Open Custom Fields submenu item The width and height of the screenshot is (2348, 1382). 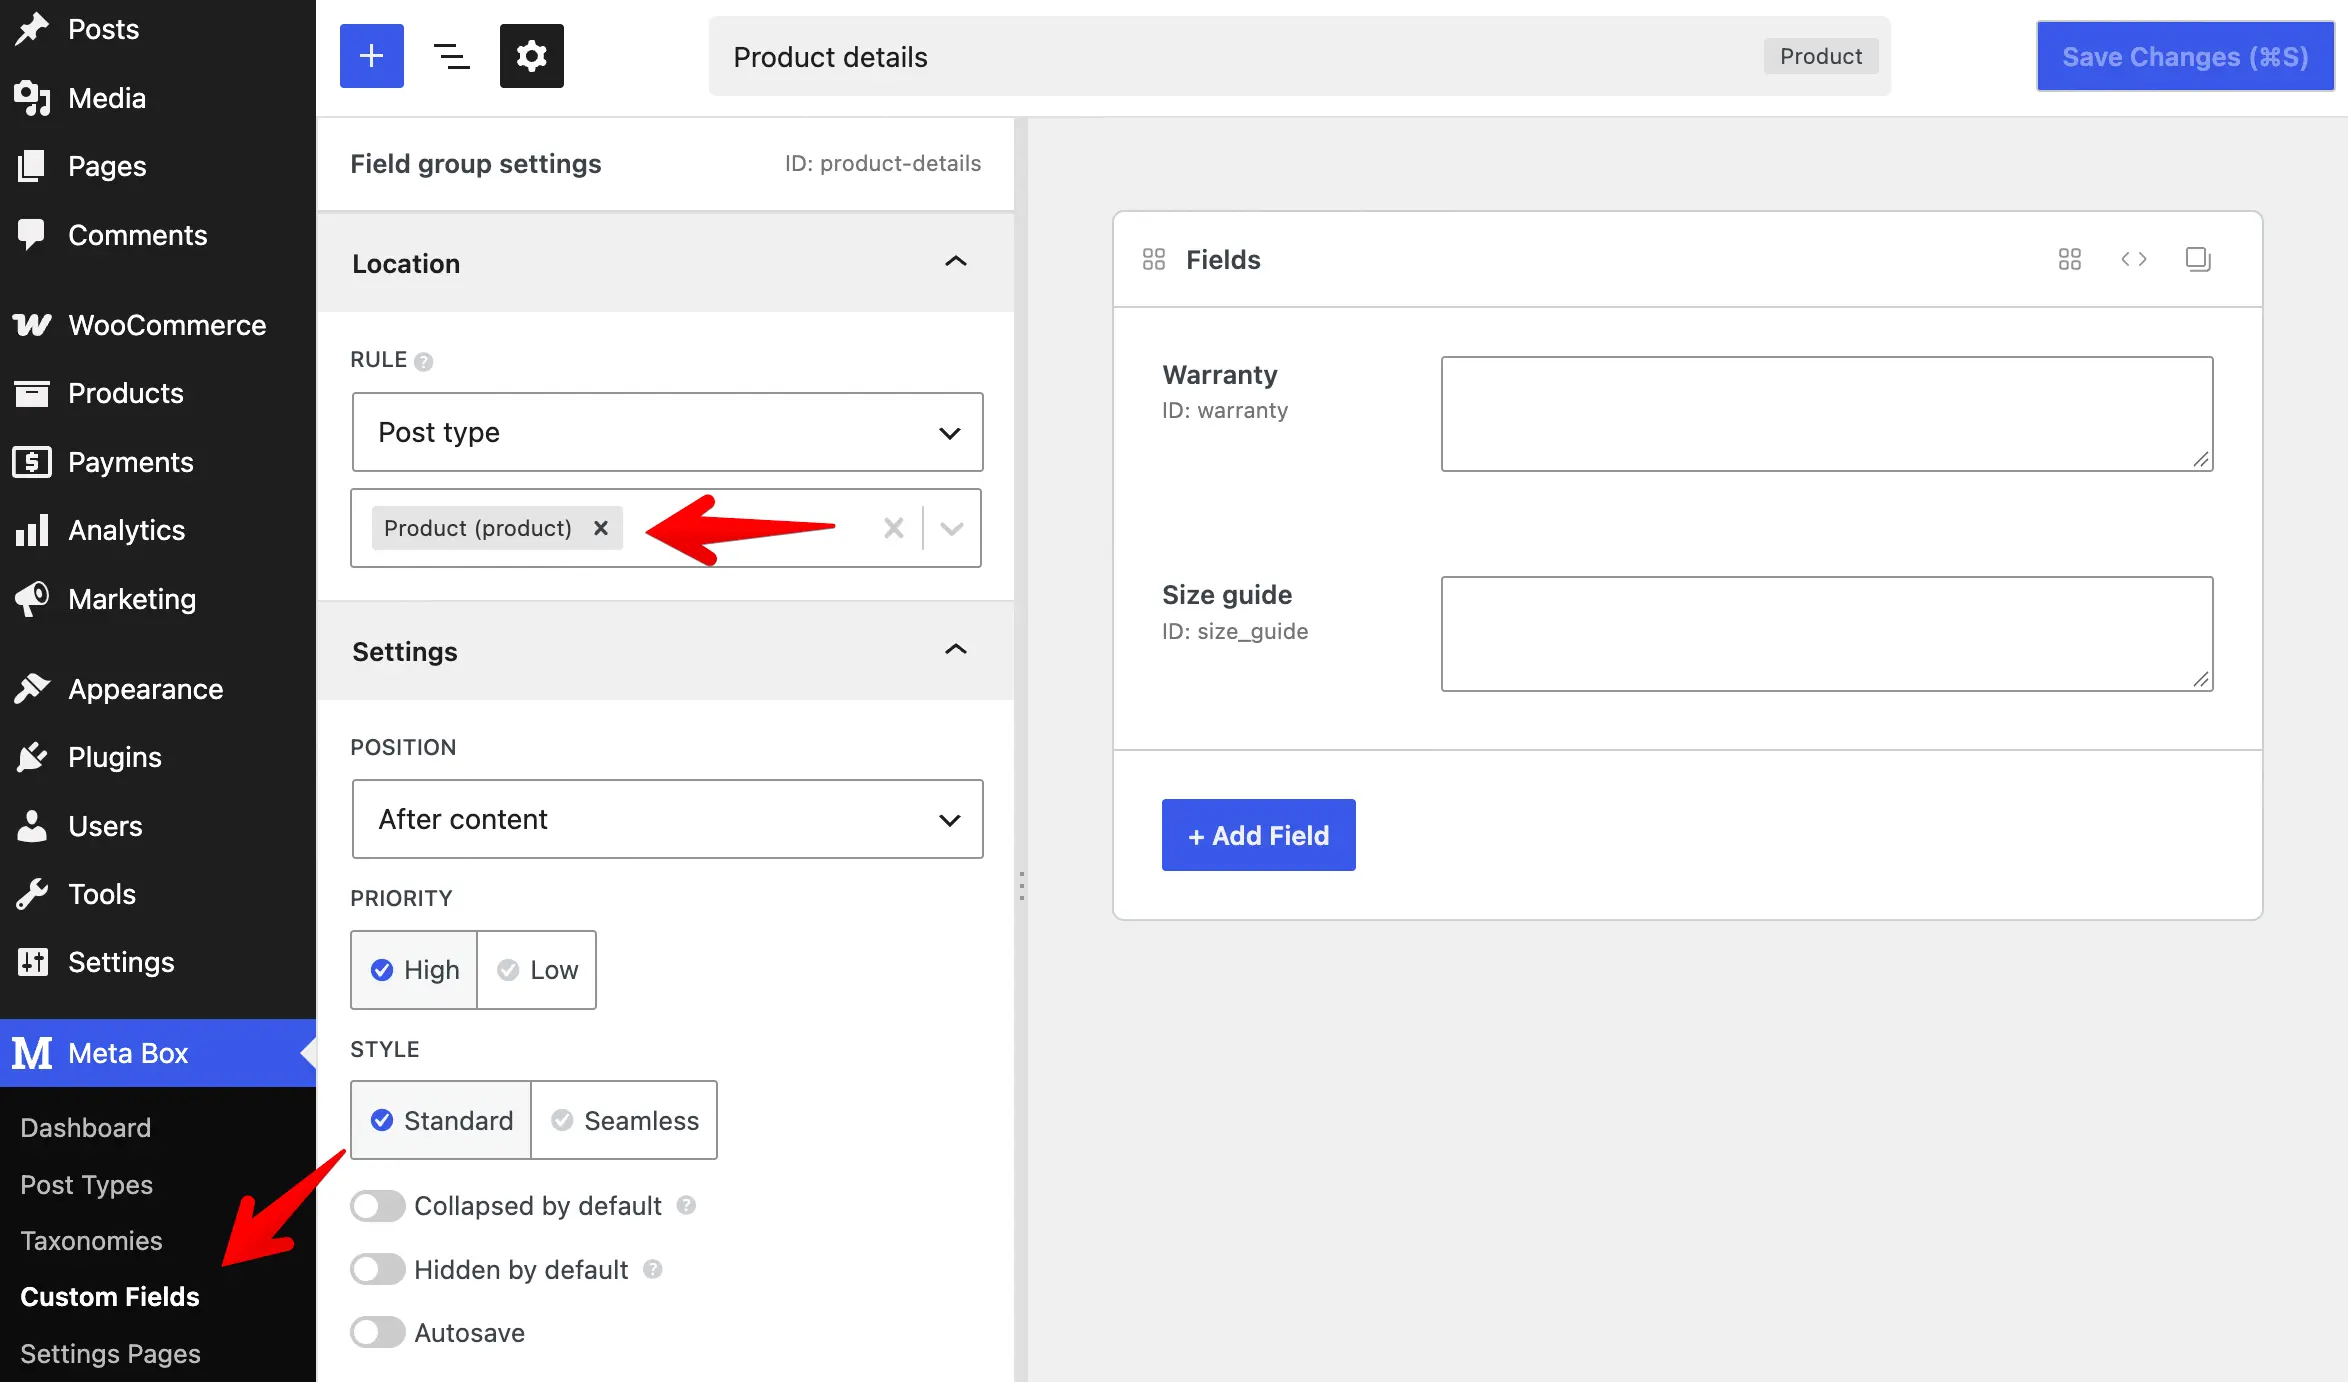point(110,1297)
